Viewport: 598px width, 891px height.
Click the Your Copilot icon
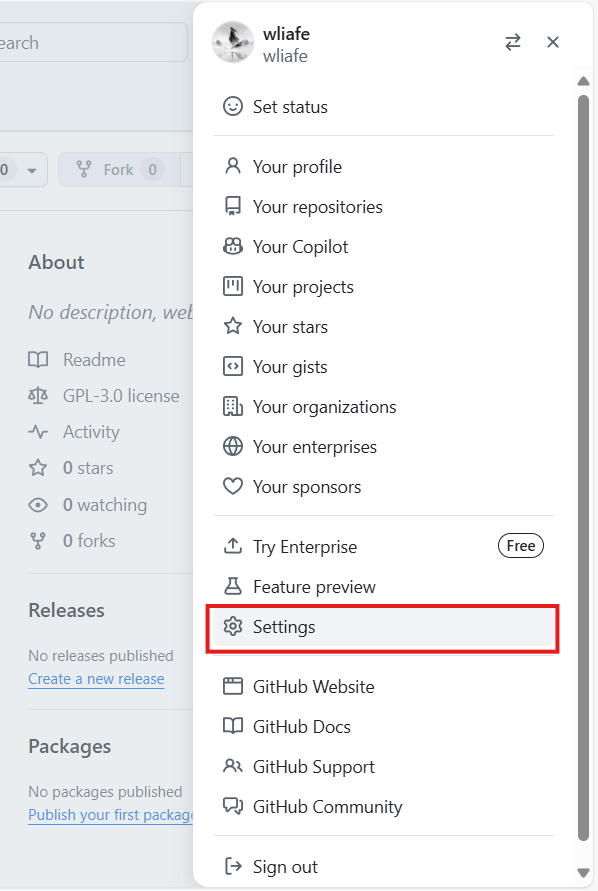click(232, 246)
